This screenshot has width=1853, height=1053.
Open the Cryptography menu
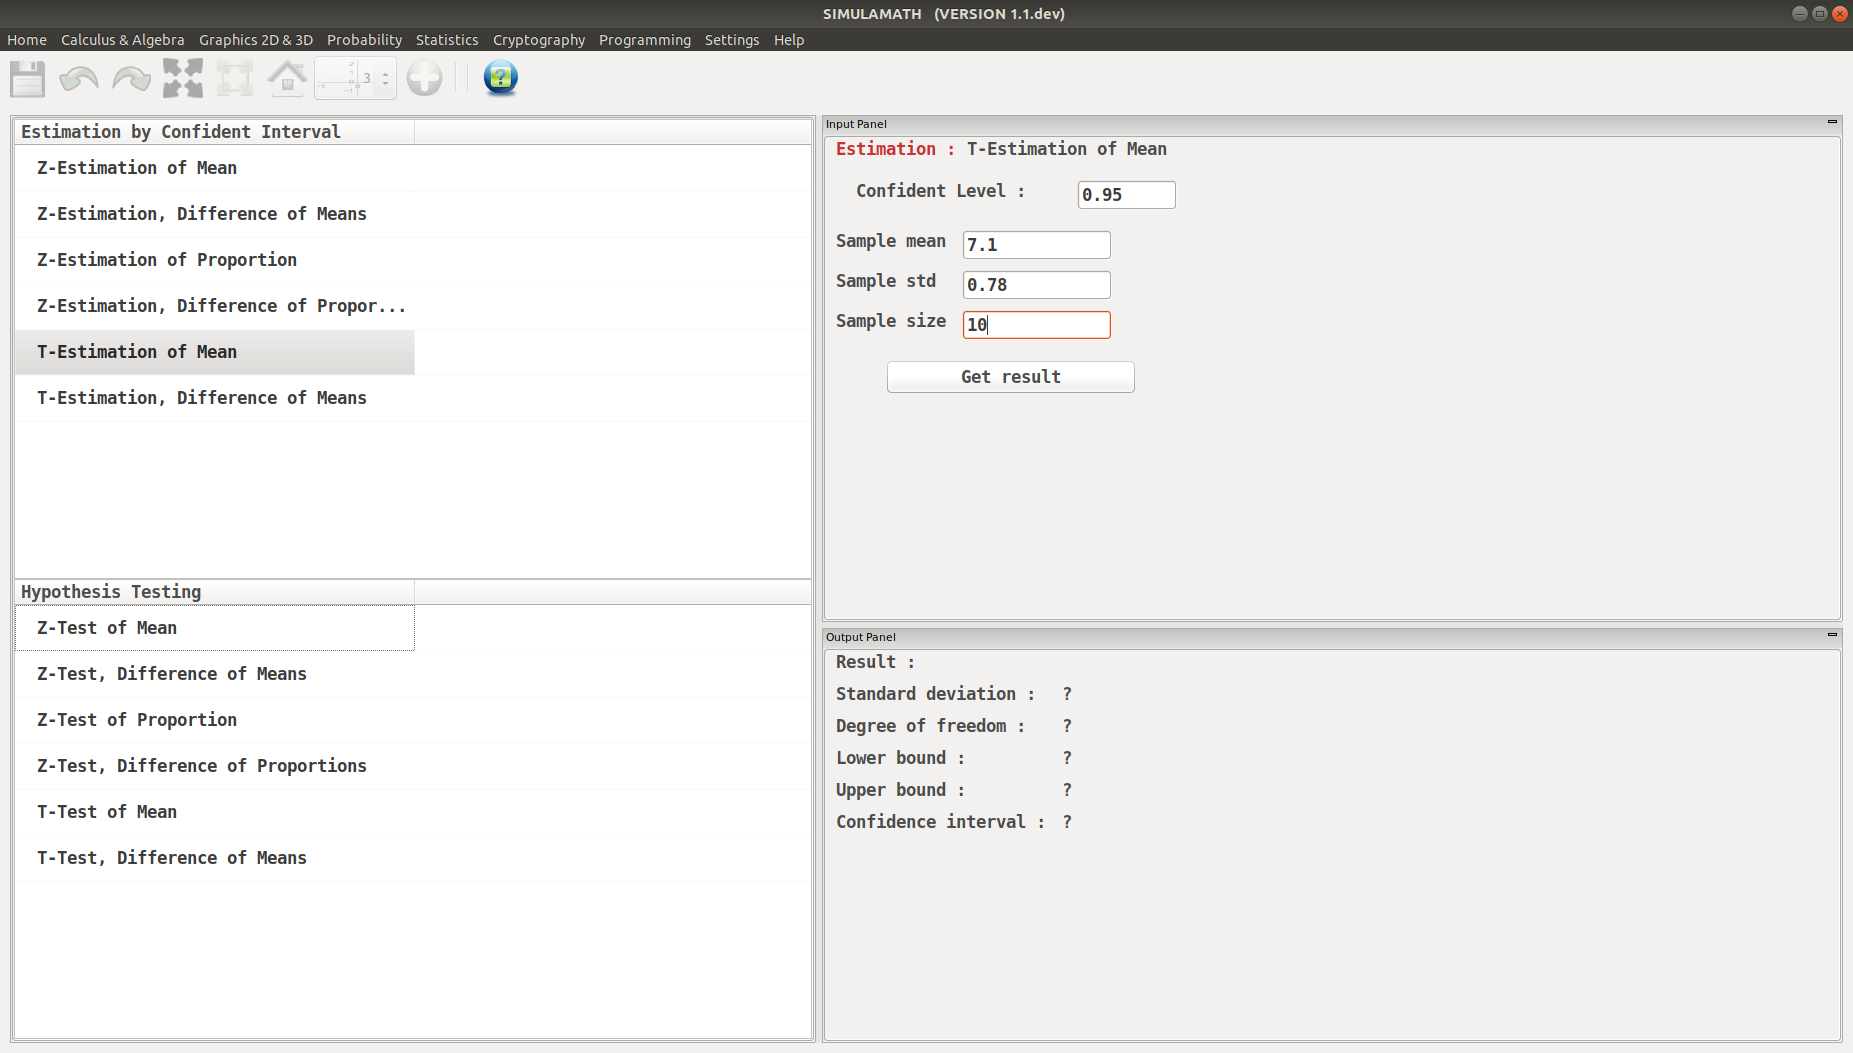pos(539,40)
